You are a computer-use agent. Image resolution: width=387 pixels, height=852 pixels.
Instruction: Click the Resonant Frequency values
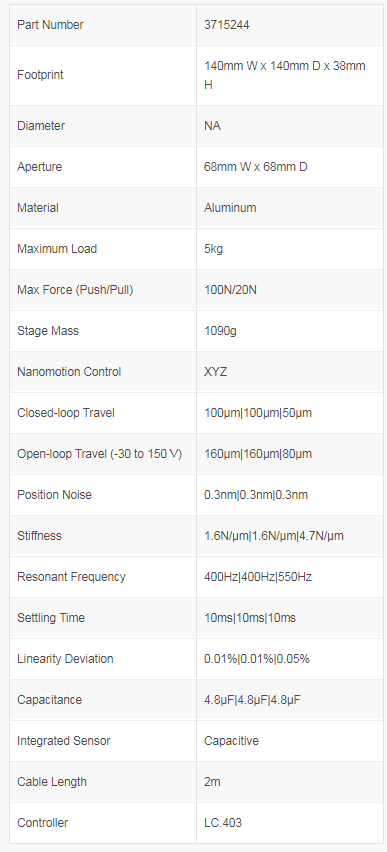pos(258,577)
